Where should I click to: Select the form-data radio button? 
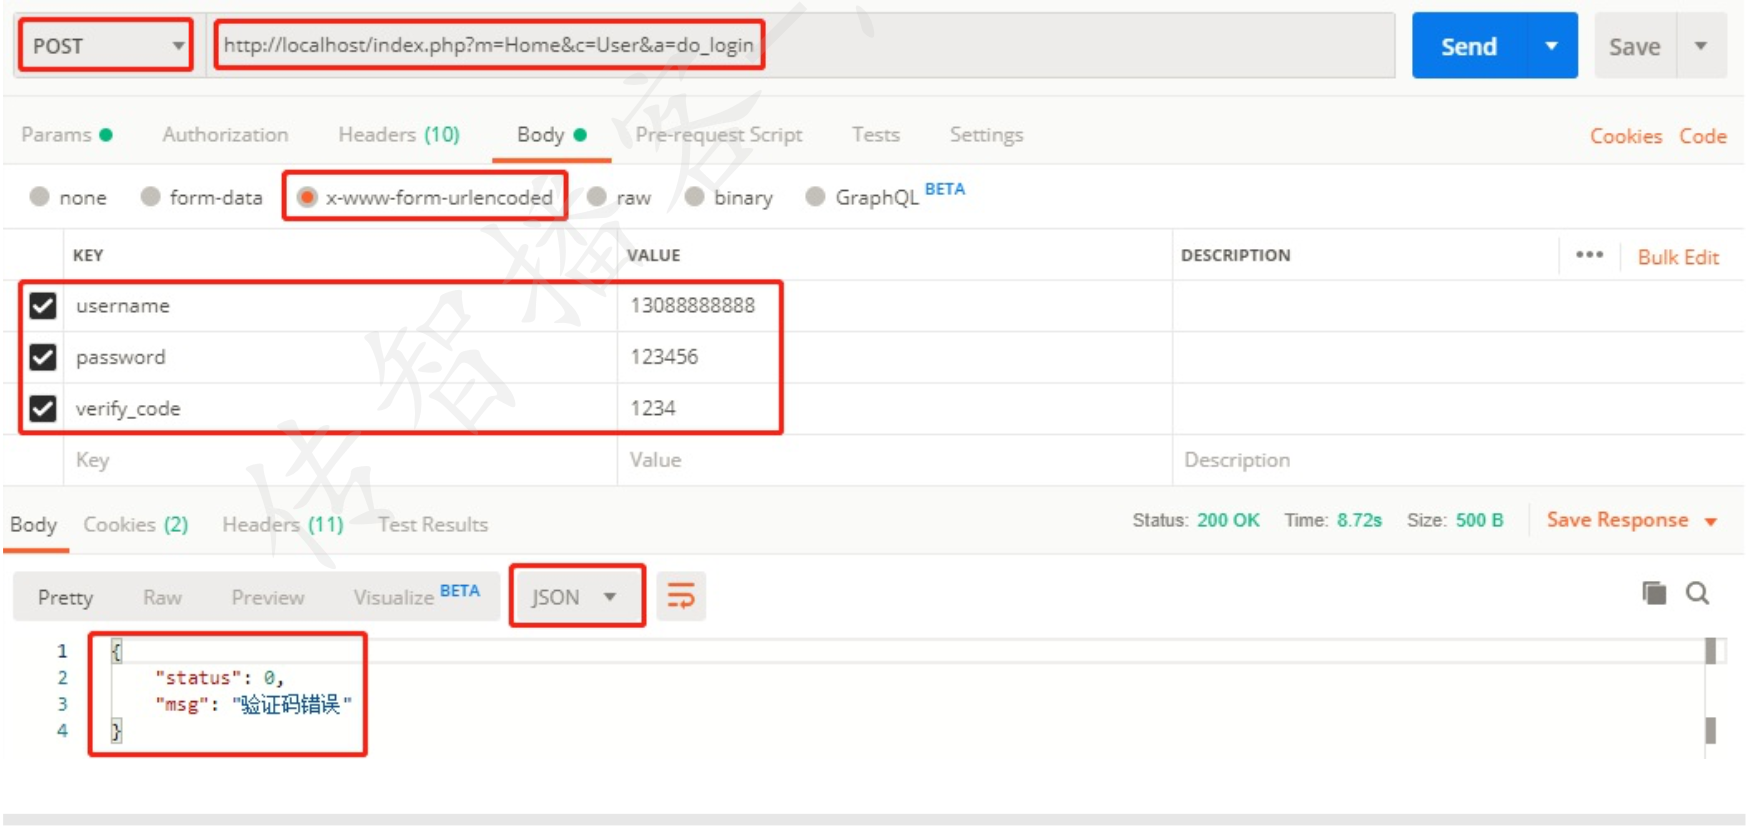[x=150, y=197]
